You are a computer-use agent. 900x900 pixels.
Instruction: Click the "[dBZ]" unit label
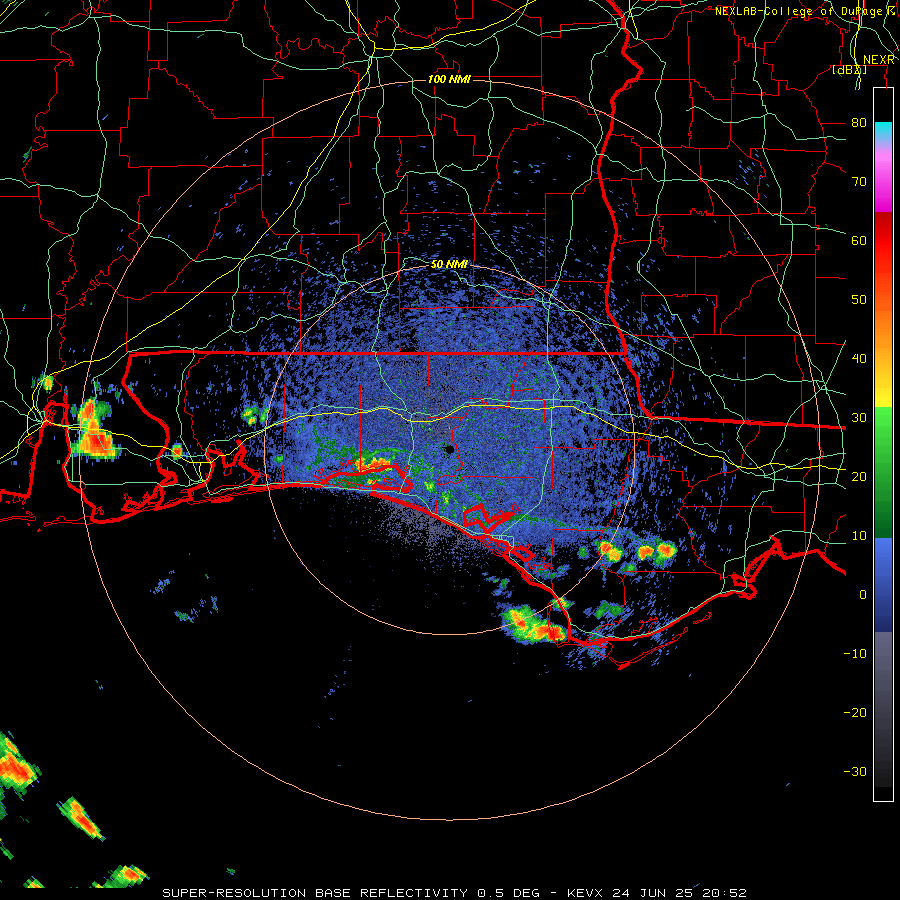[x=849, y=70]
